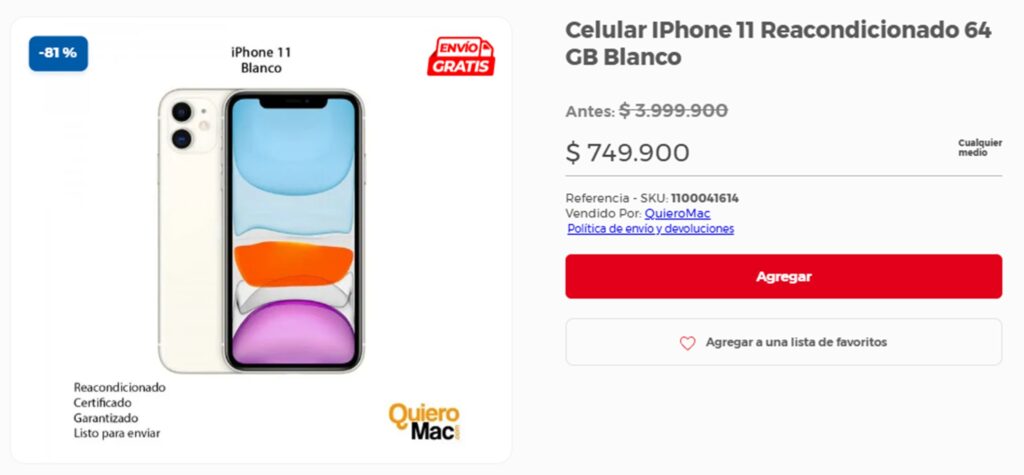This screenshot has height=475, width=1024.
Task: Click the iPhone 11 Blanco caption
Action: (x=261, y=60)
